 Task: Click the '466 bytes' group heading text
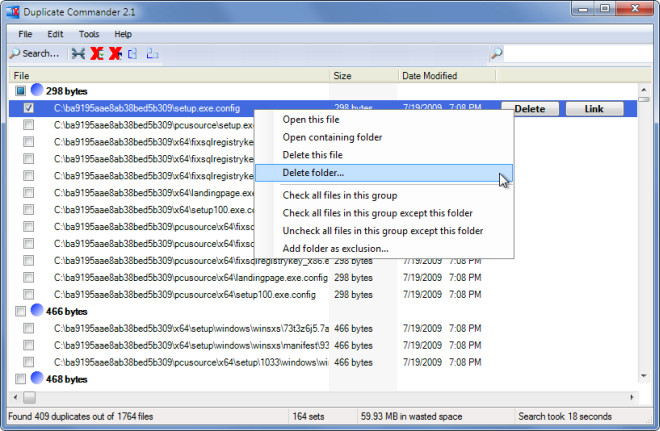[x=67, y=311]
